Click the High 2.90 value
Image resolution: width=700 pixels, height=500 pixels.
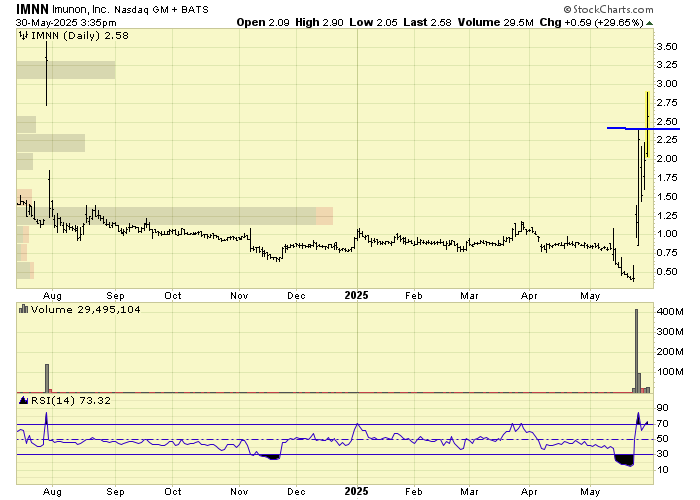(319, 22)
